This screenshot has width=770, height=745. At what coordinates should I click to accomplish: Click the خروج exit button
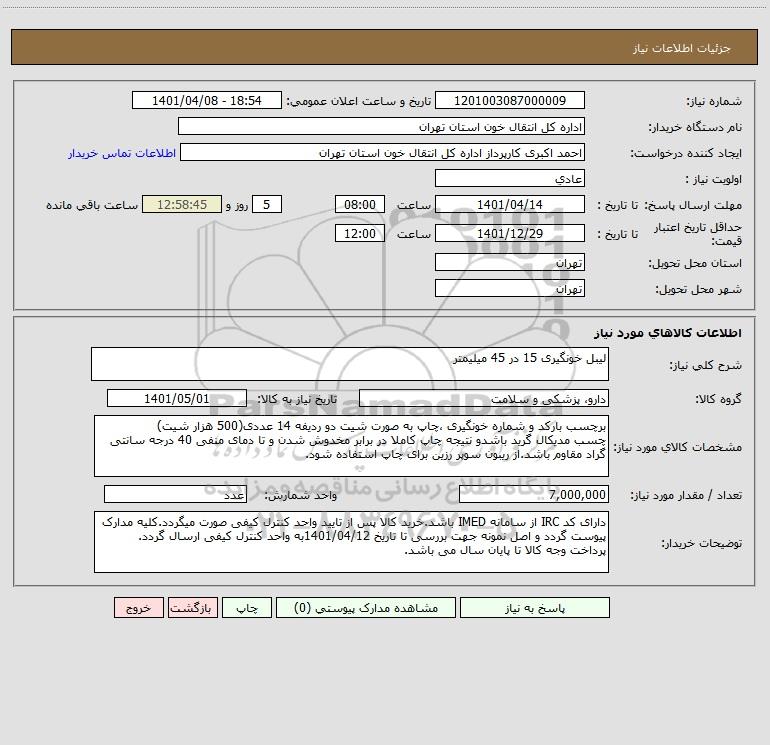(138, 608)
